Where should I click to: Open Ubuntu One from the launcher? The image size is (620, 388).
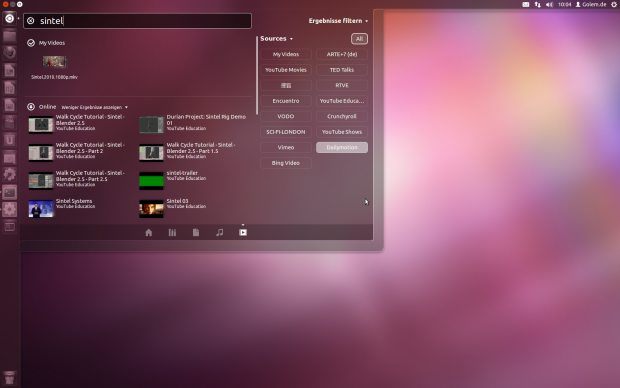pyautogui.click(x=9, y=140)
